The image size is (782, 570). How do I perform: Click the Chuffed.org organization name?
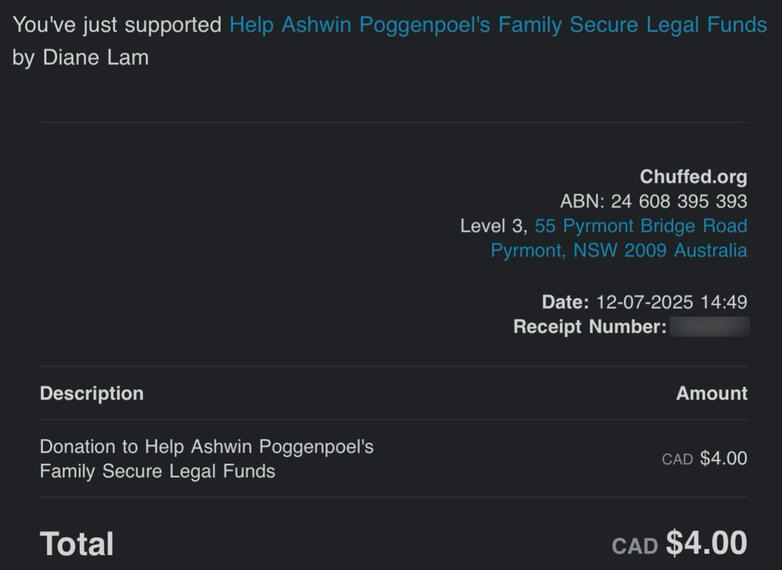(693, 177)
